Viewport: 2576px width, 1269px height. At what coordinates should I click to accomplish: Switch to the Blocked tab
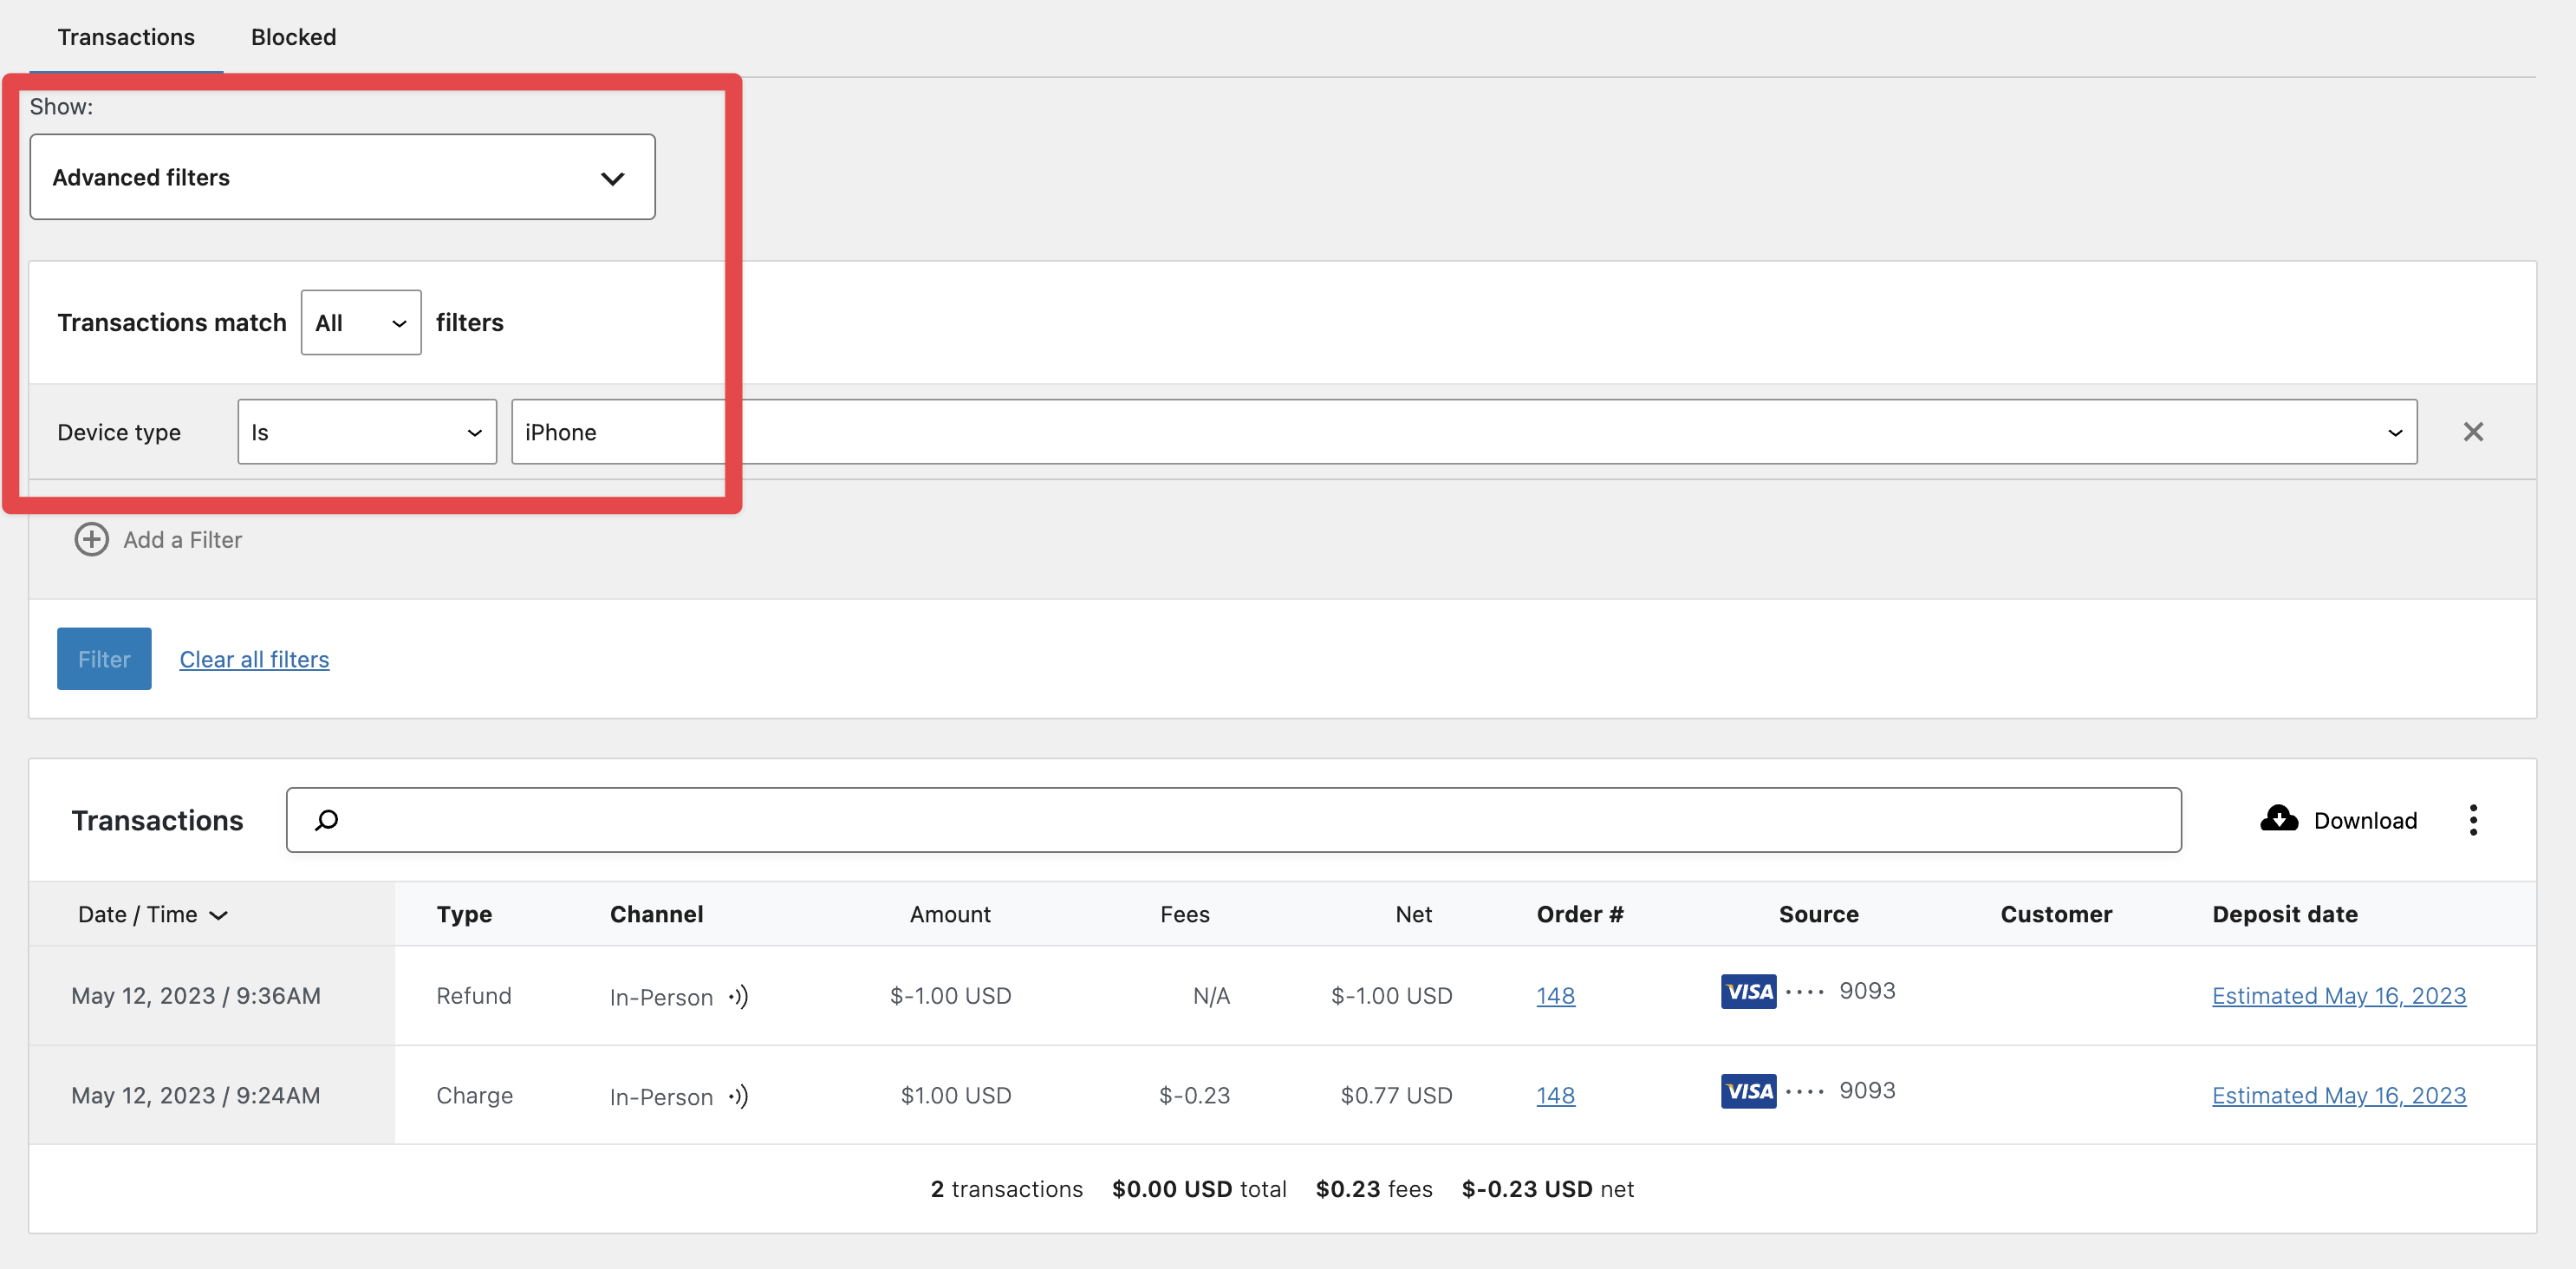point(293,37)
